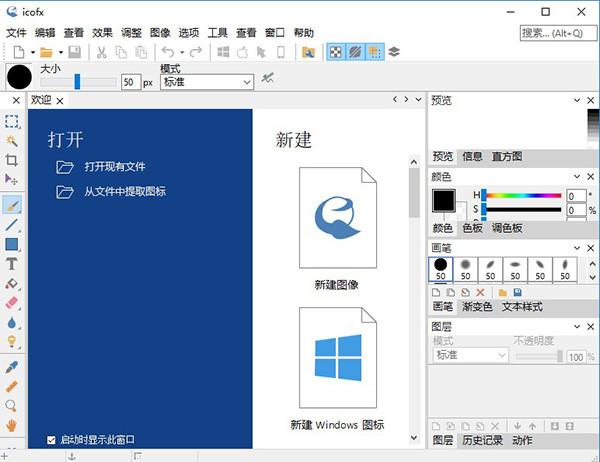The image size is (600, 462).
Task: Open the 效果 menu
Action: [x=102, y=32]
